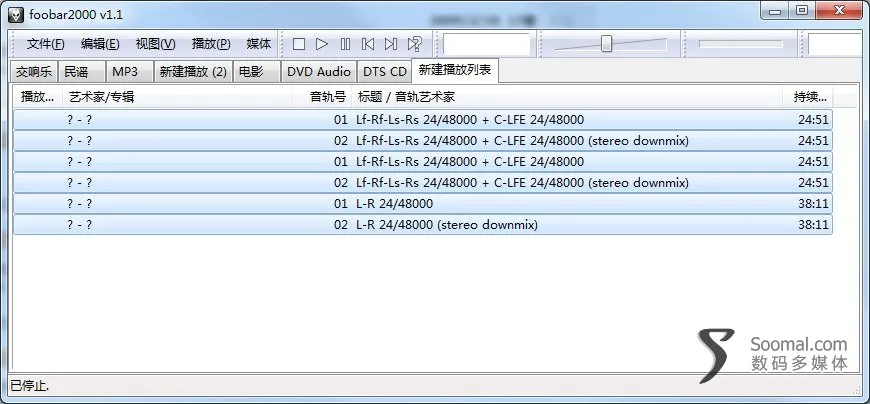Sort by 艺术家/专辑 column header
The image size is (870, 404).
coord(176,97)
